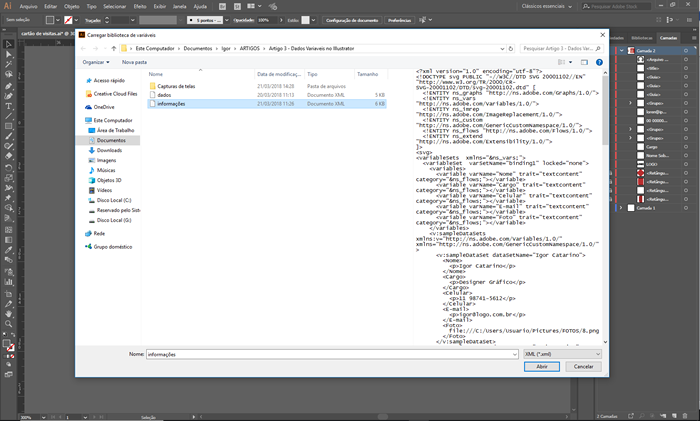
Task: Open the Bridge icon in menu bar
Action: click(223, 7)
